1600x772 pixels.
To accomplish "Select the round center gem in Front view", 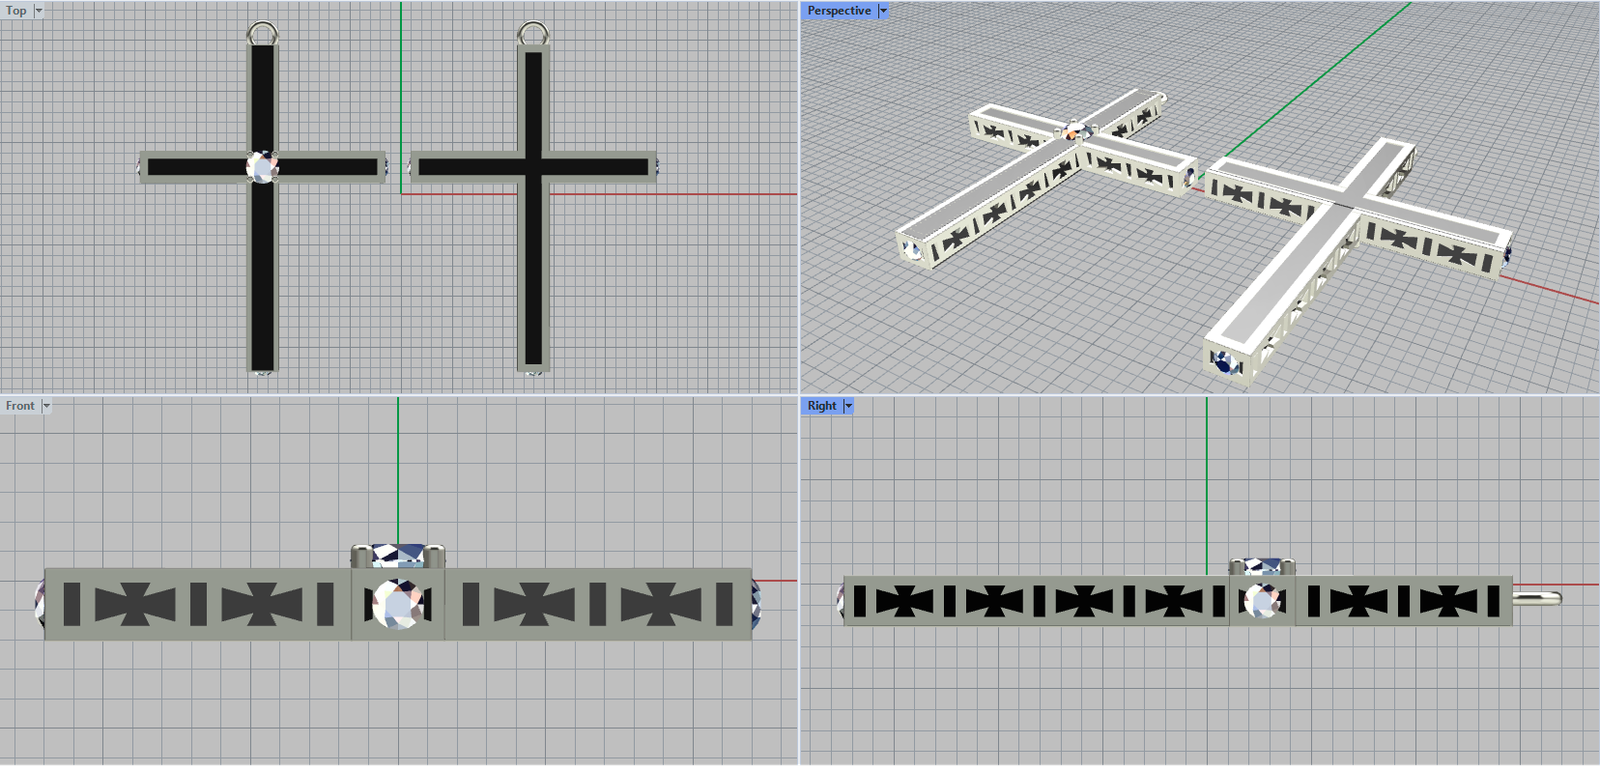I will 397,604.
